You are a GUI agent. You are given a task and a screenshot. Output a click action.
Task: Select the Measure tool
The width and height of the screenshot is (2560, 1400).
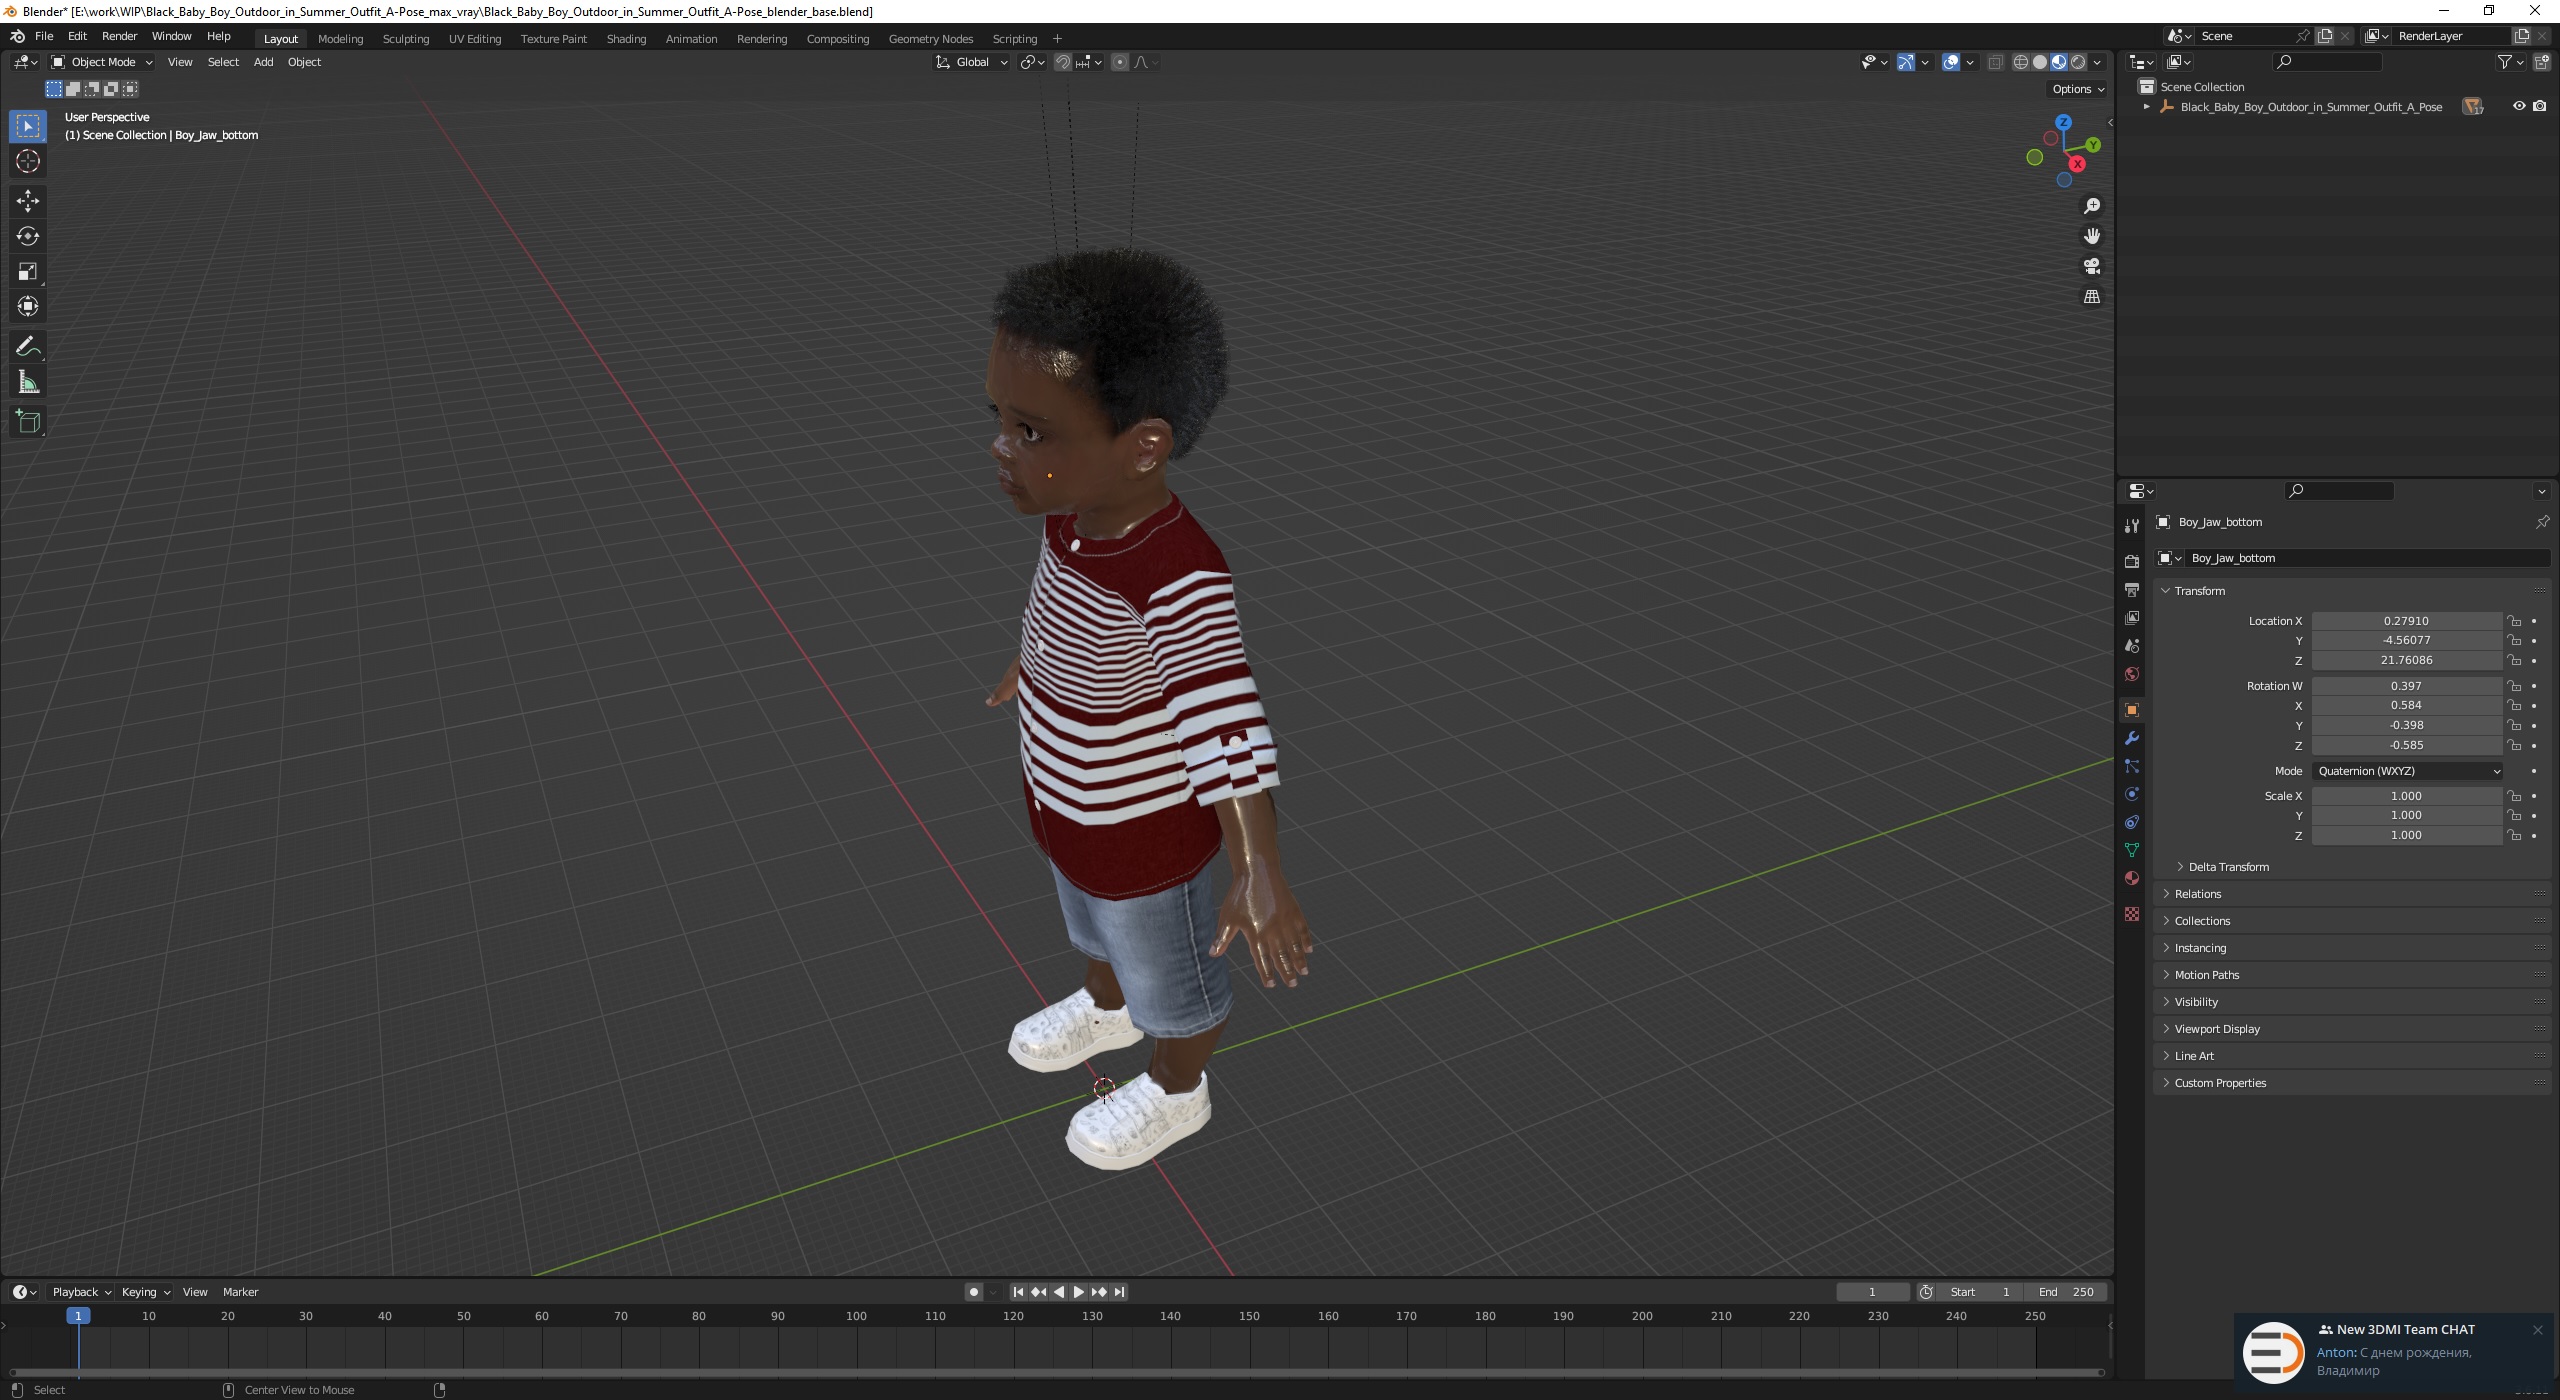pos(28,382)
